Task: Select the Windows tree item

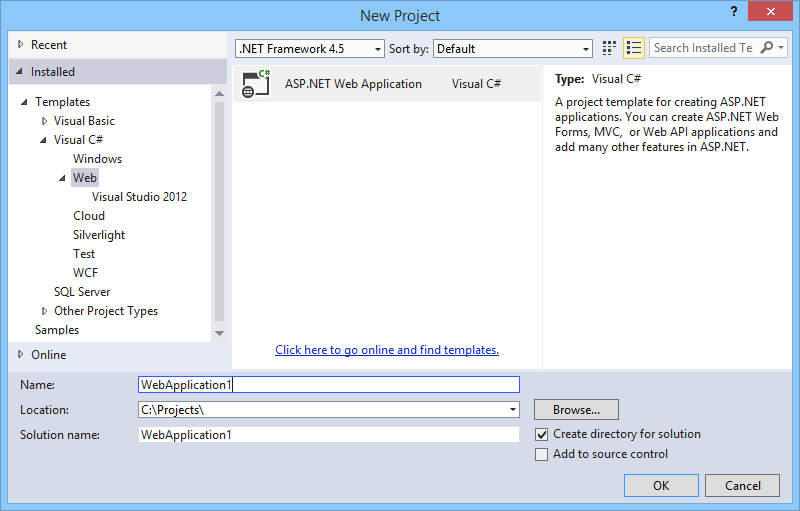Action: [97, 159]
